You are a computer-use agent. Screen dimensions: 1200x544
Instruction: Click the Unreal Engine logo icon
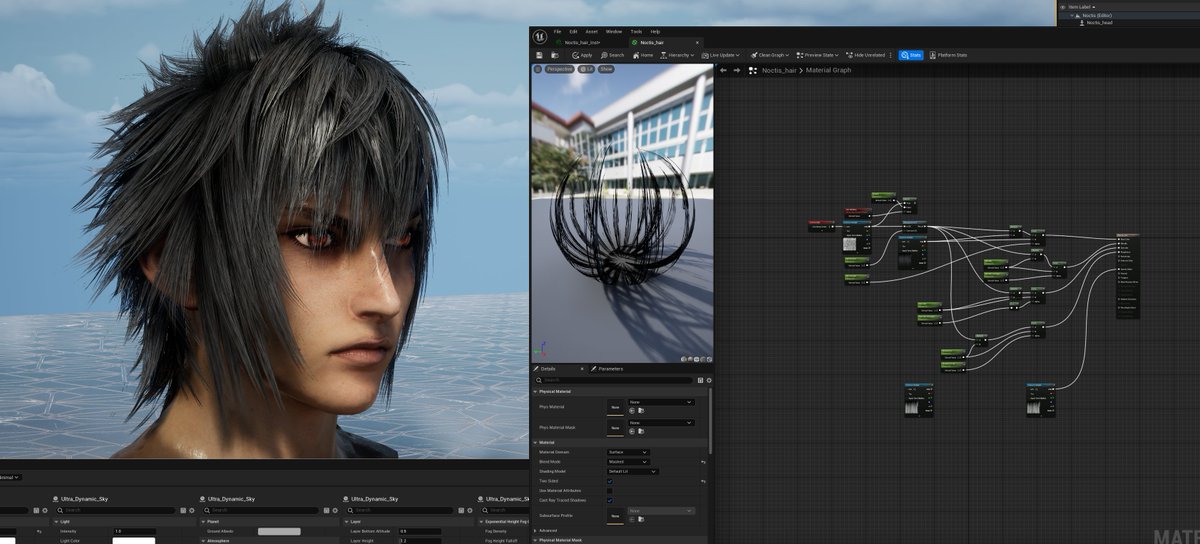click(x=540, y=36)
